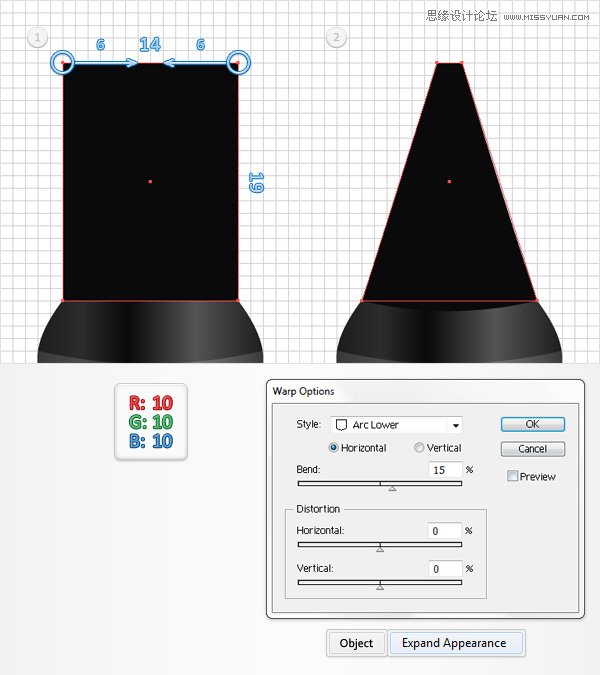Select the Horizontal radio button
This screenshot has height=675, width=600.
(x=333, y=448)
